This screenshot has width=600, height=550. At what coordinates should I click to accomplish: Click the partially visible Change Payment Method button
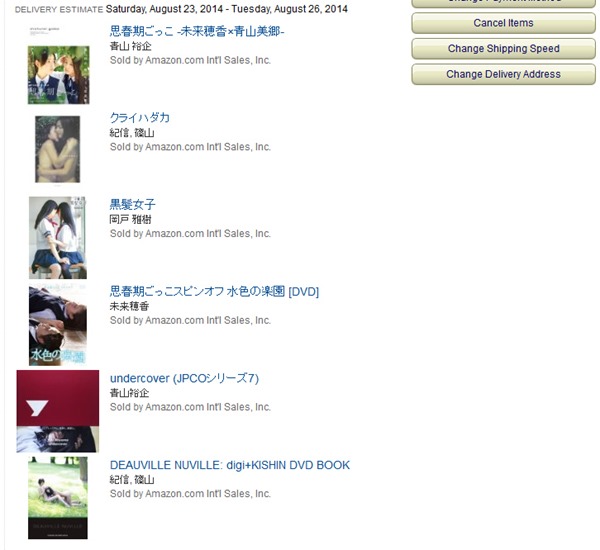pos(503,3)
